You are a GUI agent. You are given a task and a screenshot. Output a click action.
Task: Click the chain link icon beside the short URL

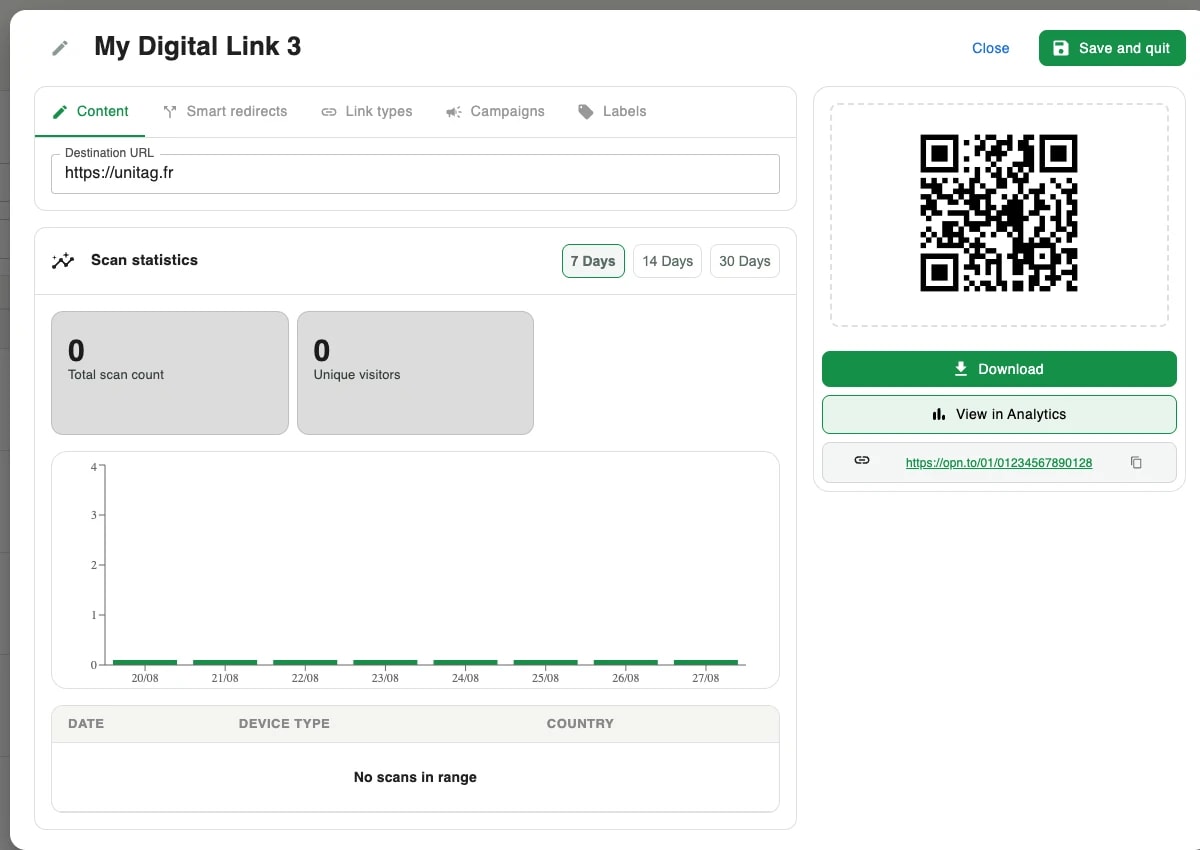pos(862,461)
